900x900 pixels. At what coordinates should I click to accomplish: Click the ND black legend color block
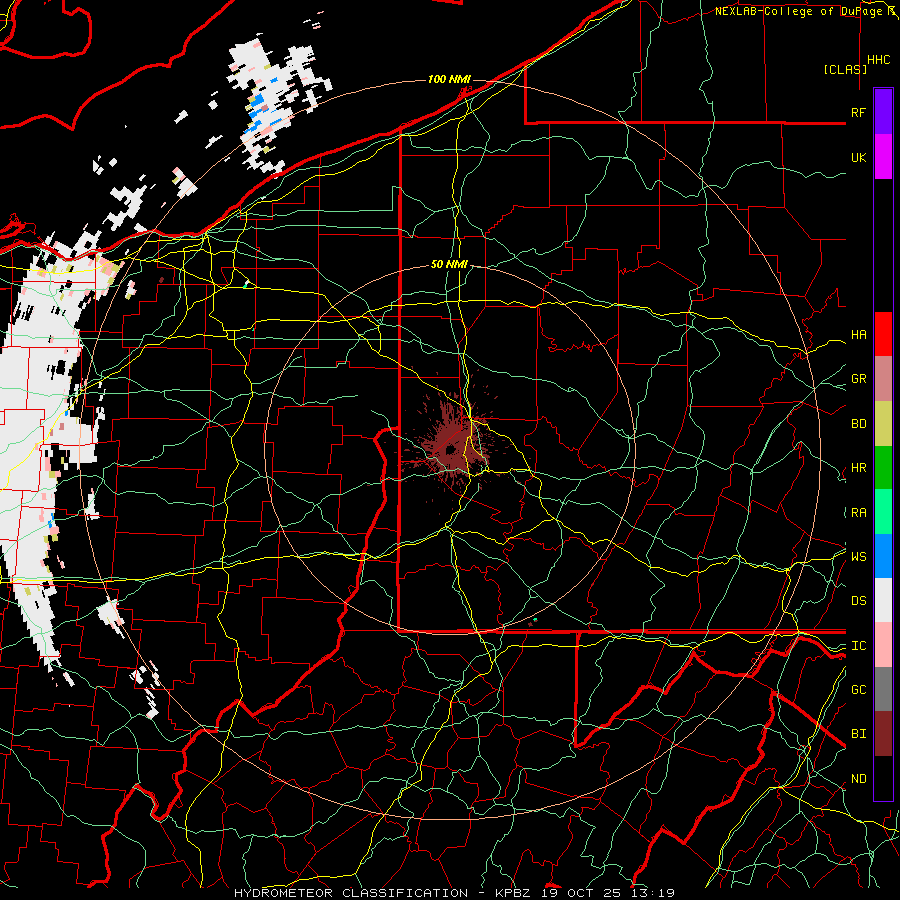pyautogui.click(x=883, y=778)
